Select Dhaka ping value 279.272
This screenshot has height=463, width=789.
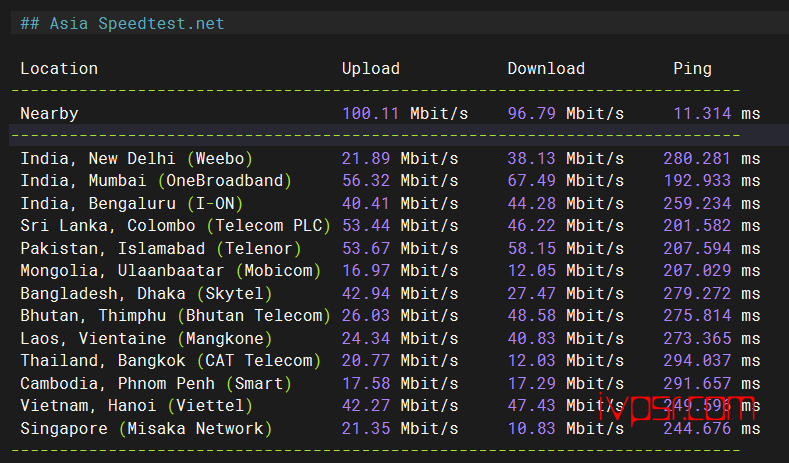click(x=697, y=293)
